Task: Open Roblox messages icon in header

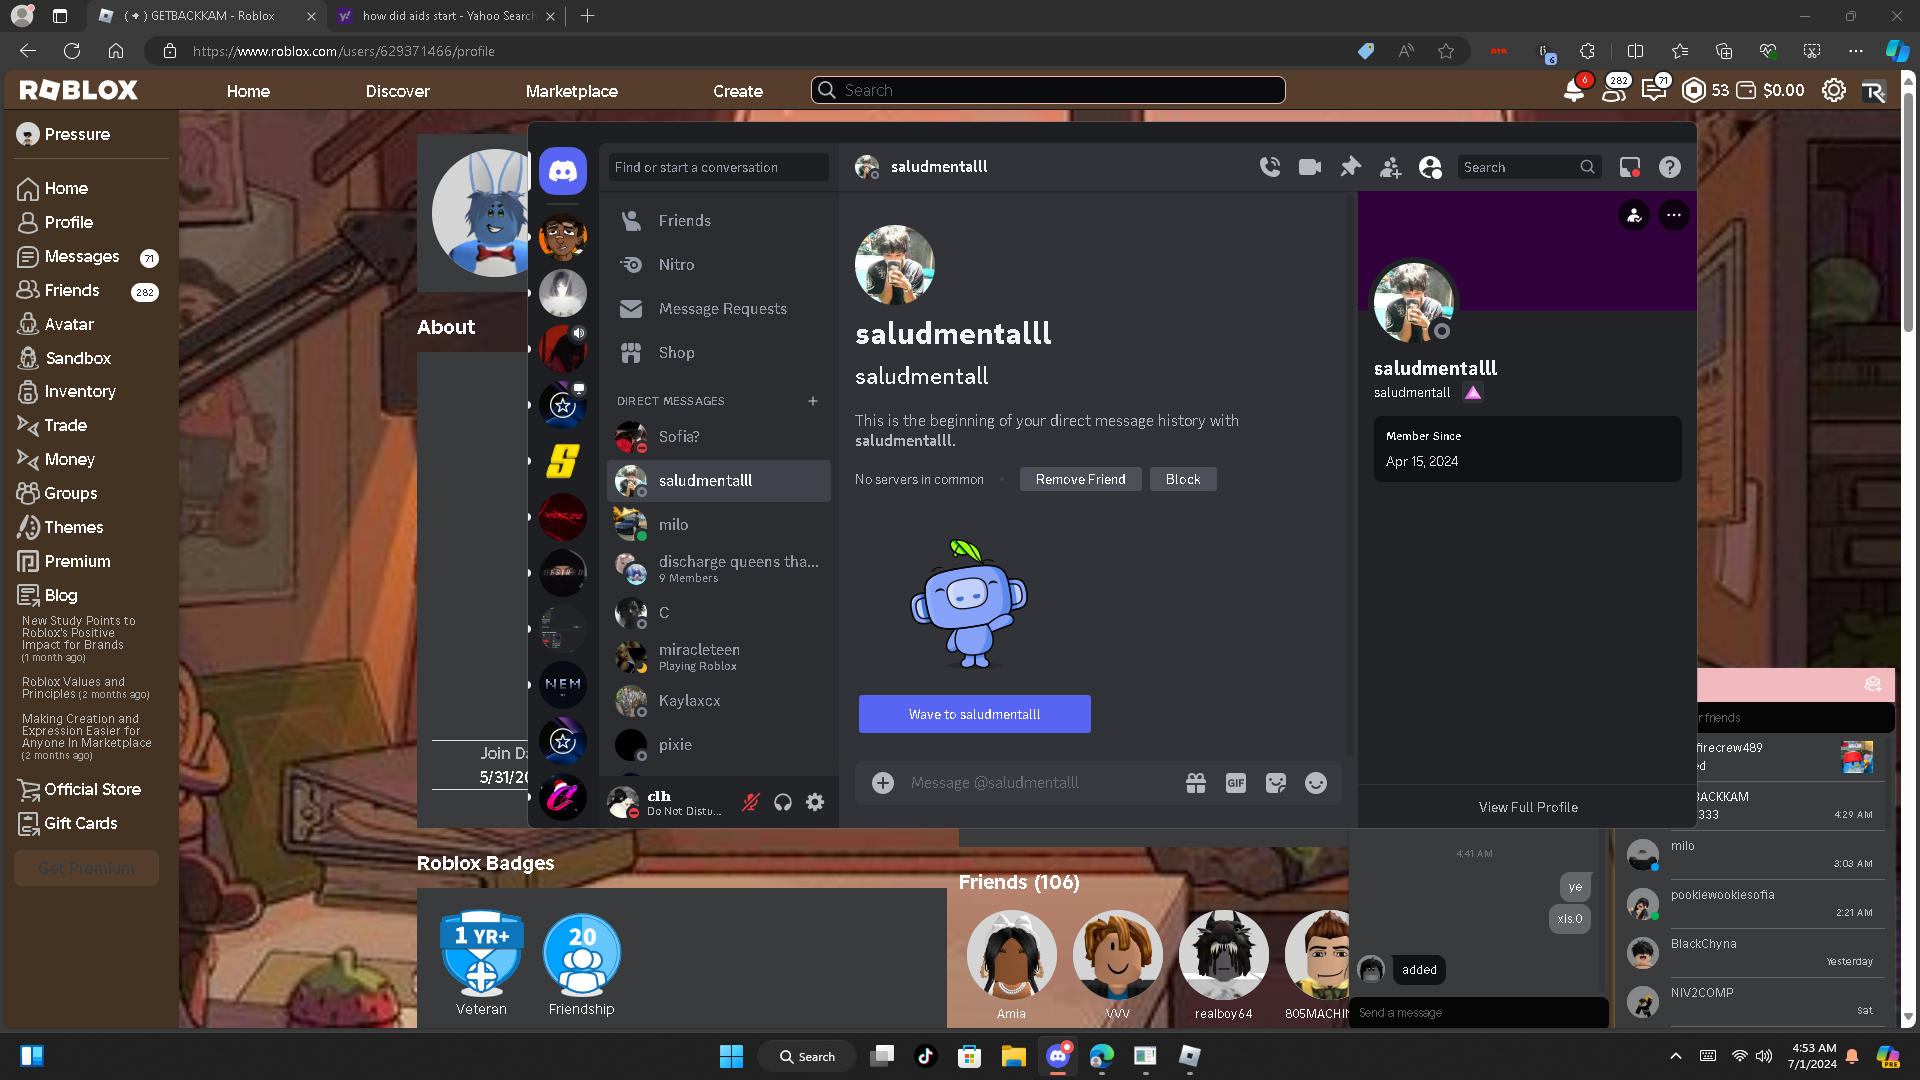Action: [x=1654, y=90]
